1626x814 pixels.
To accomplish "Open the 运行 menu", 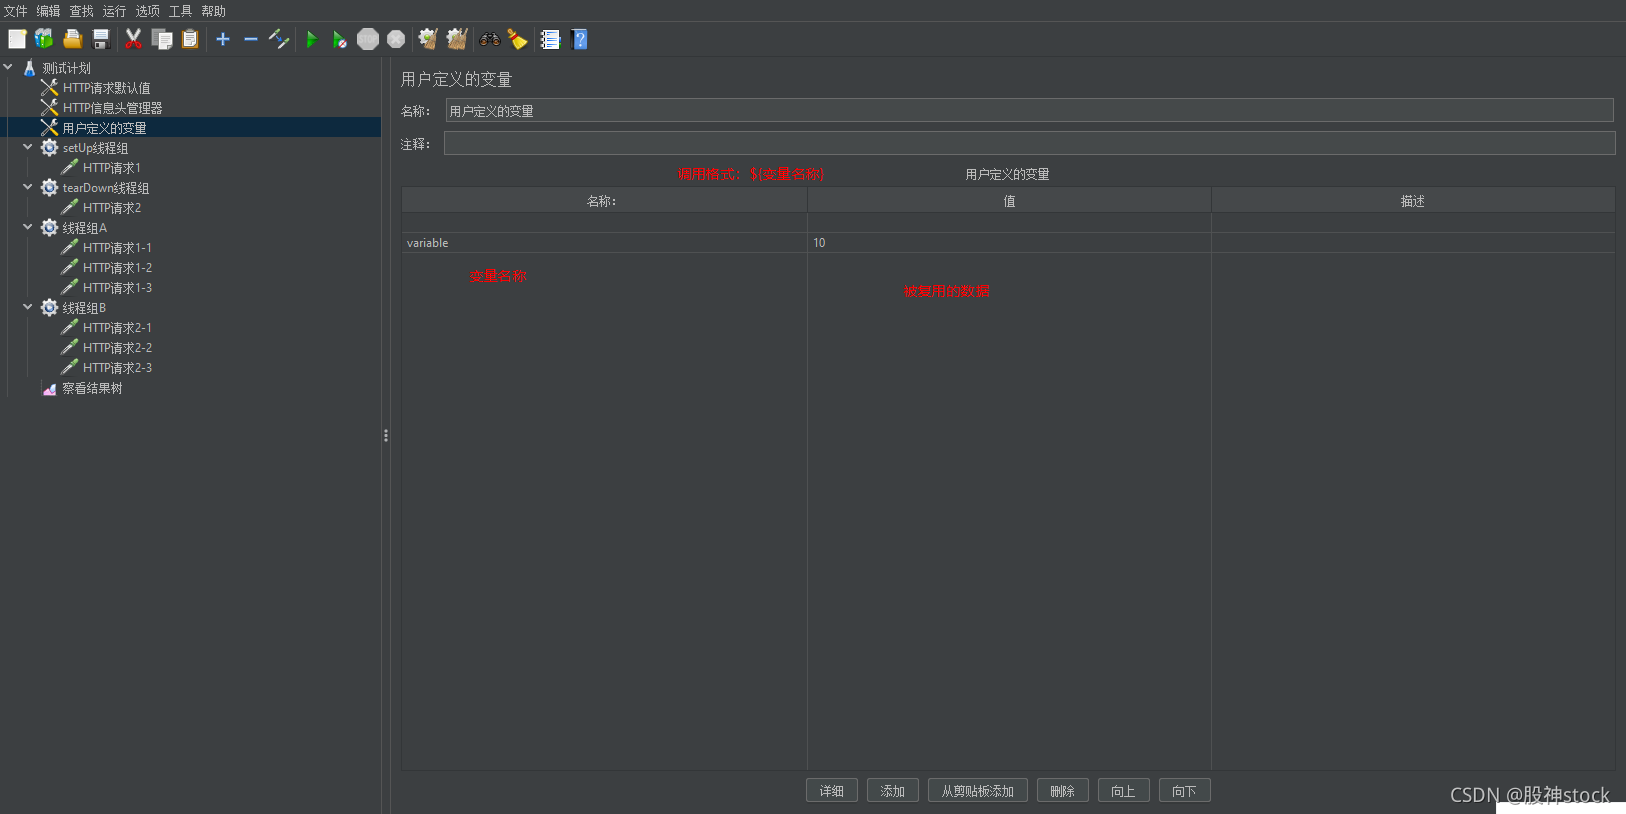I will [x=114, y=11].
